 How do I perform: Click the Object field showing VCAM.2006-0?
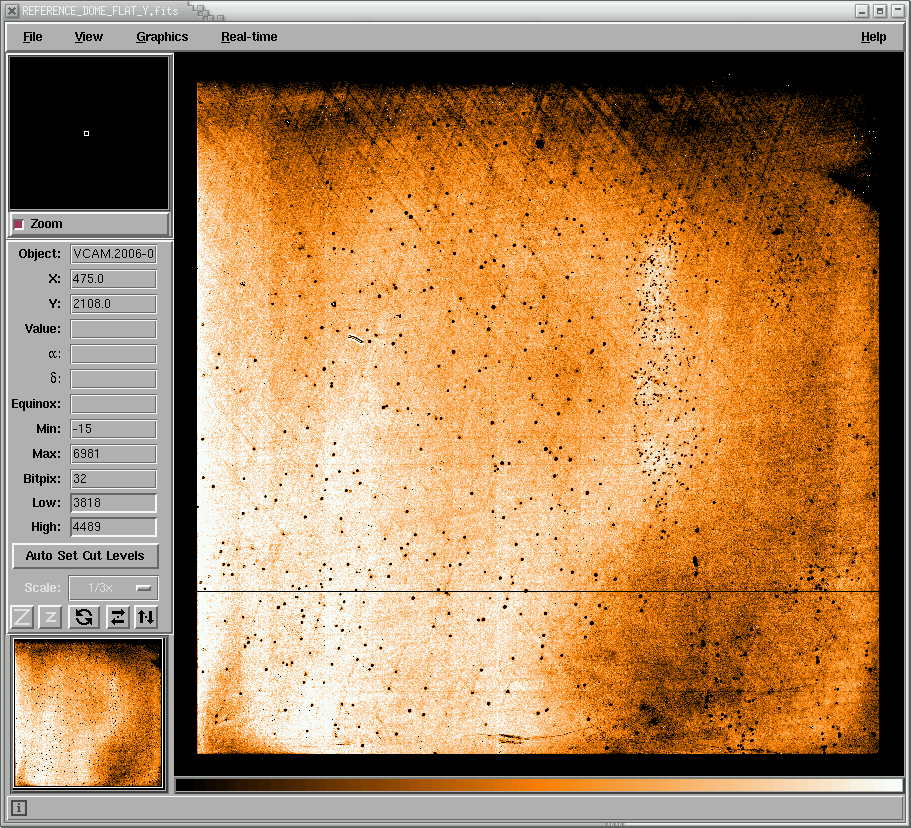(113, 254)
